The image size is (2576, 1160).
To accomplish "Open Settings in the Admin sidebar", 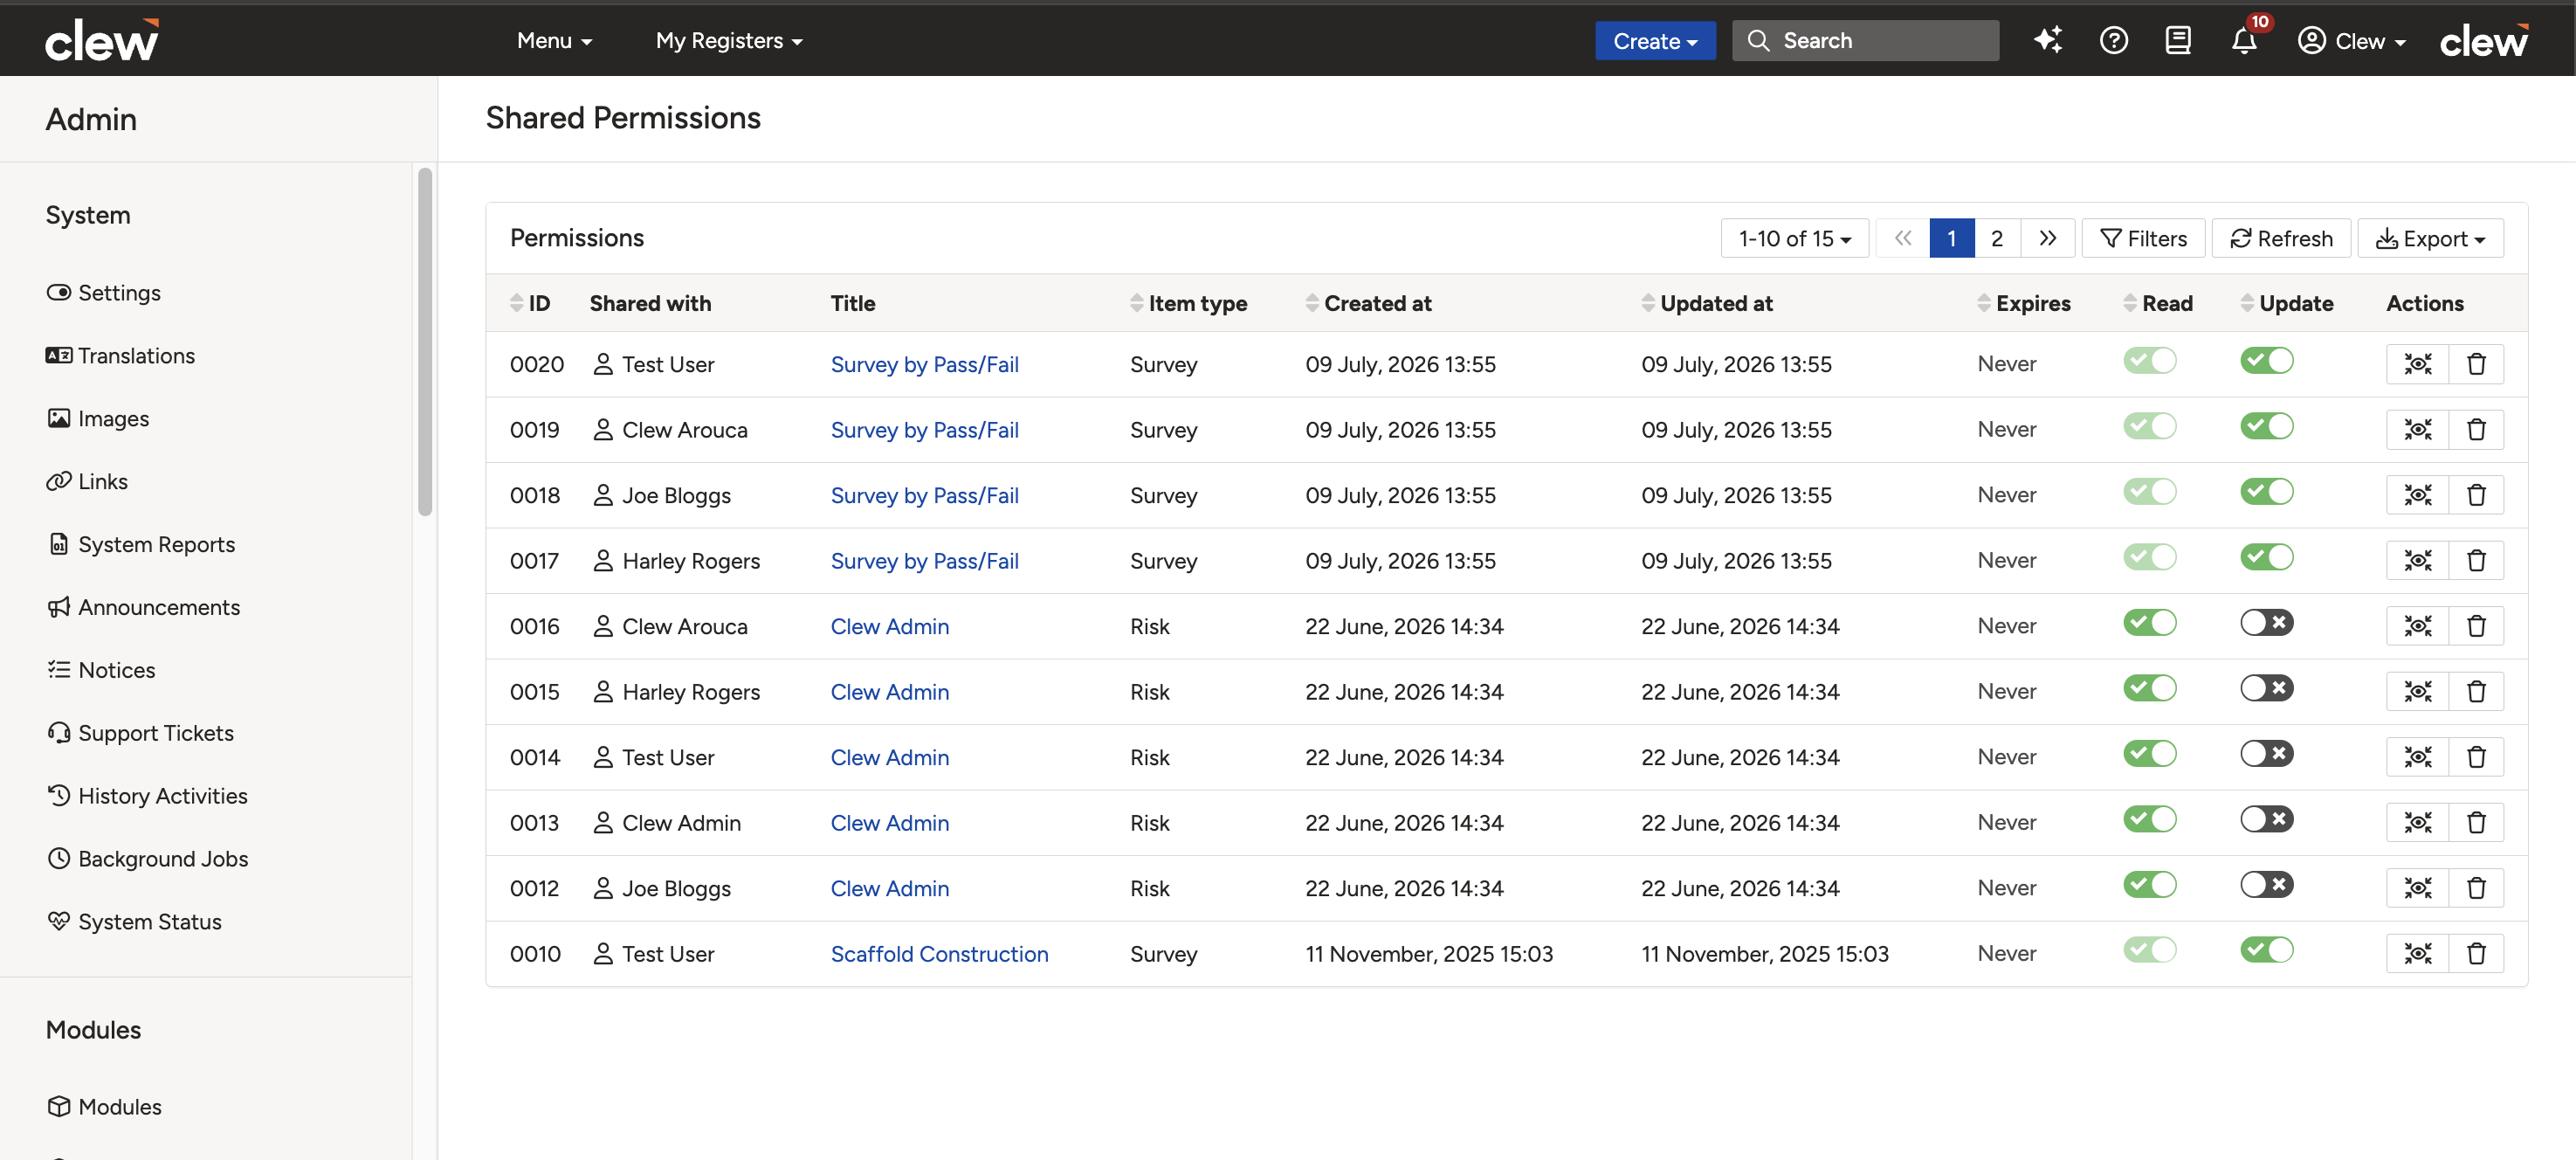I will (x=104, y=293).
